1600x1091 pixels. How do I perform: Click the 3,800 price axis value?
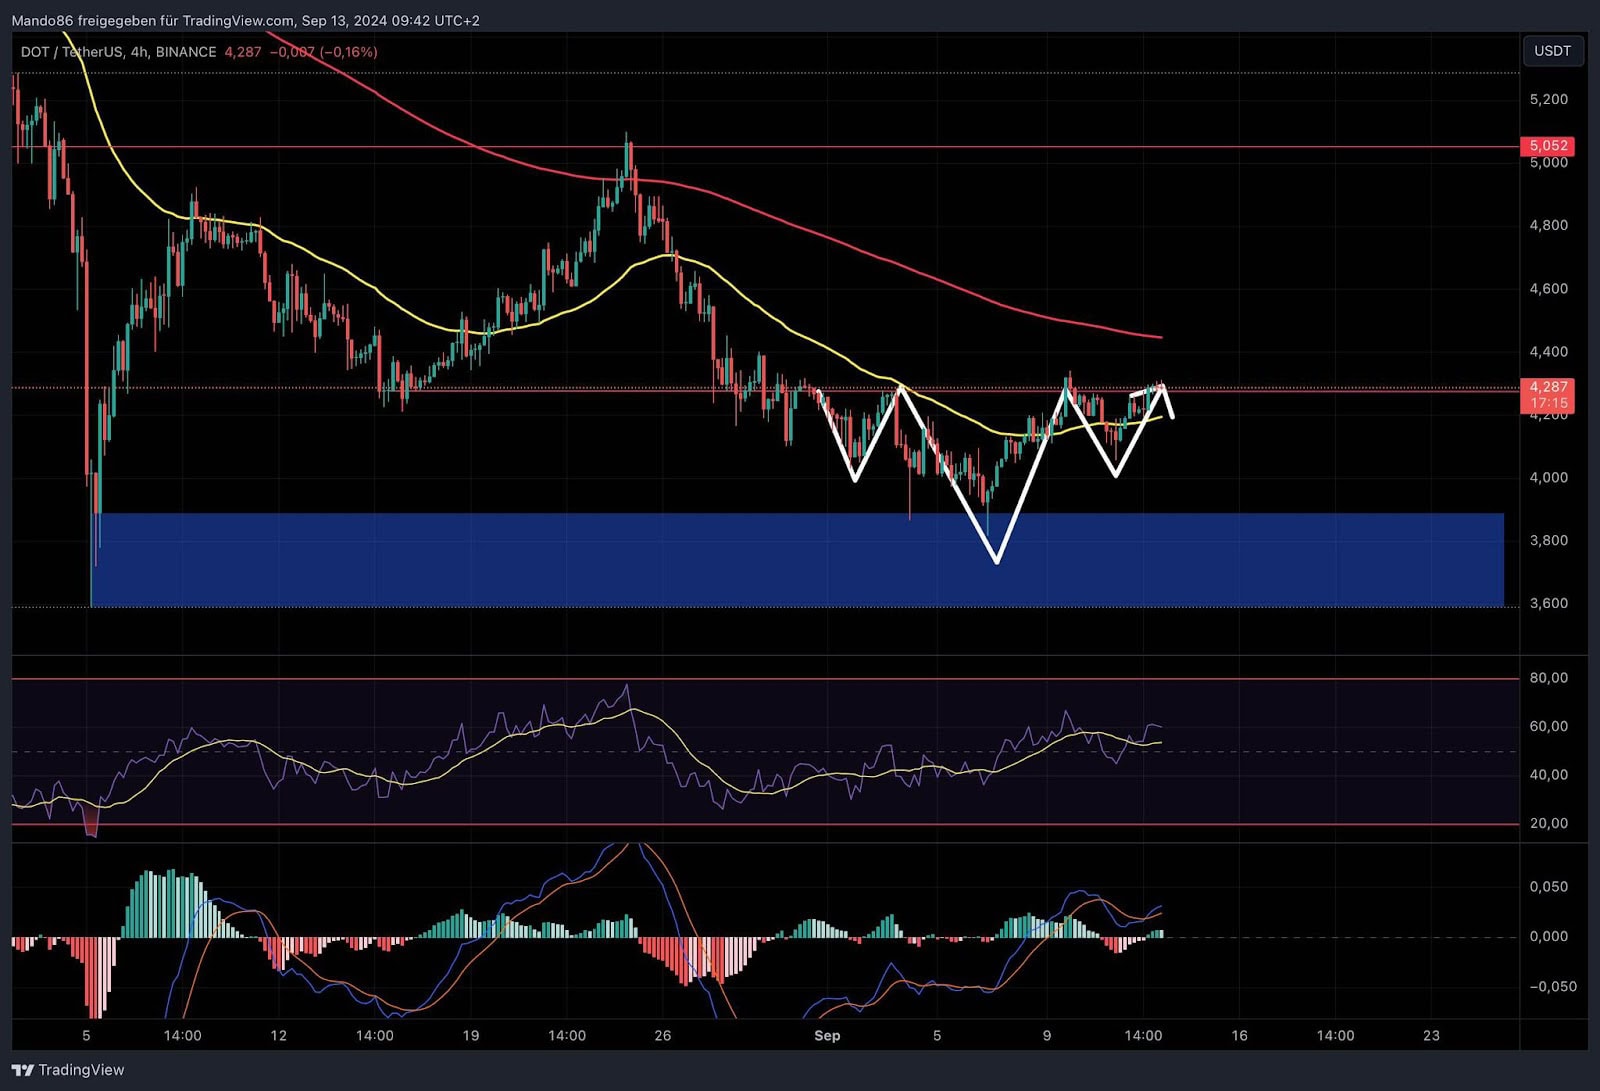(1548, 541)
